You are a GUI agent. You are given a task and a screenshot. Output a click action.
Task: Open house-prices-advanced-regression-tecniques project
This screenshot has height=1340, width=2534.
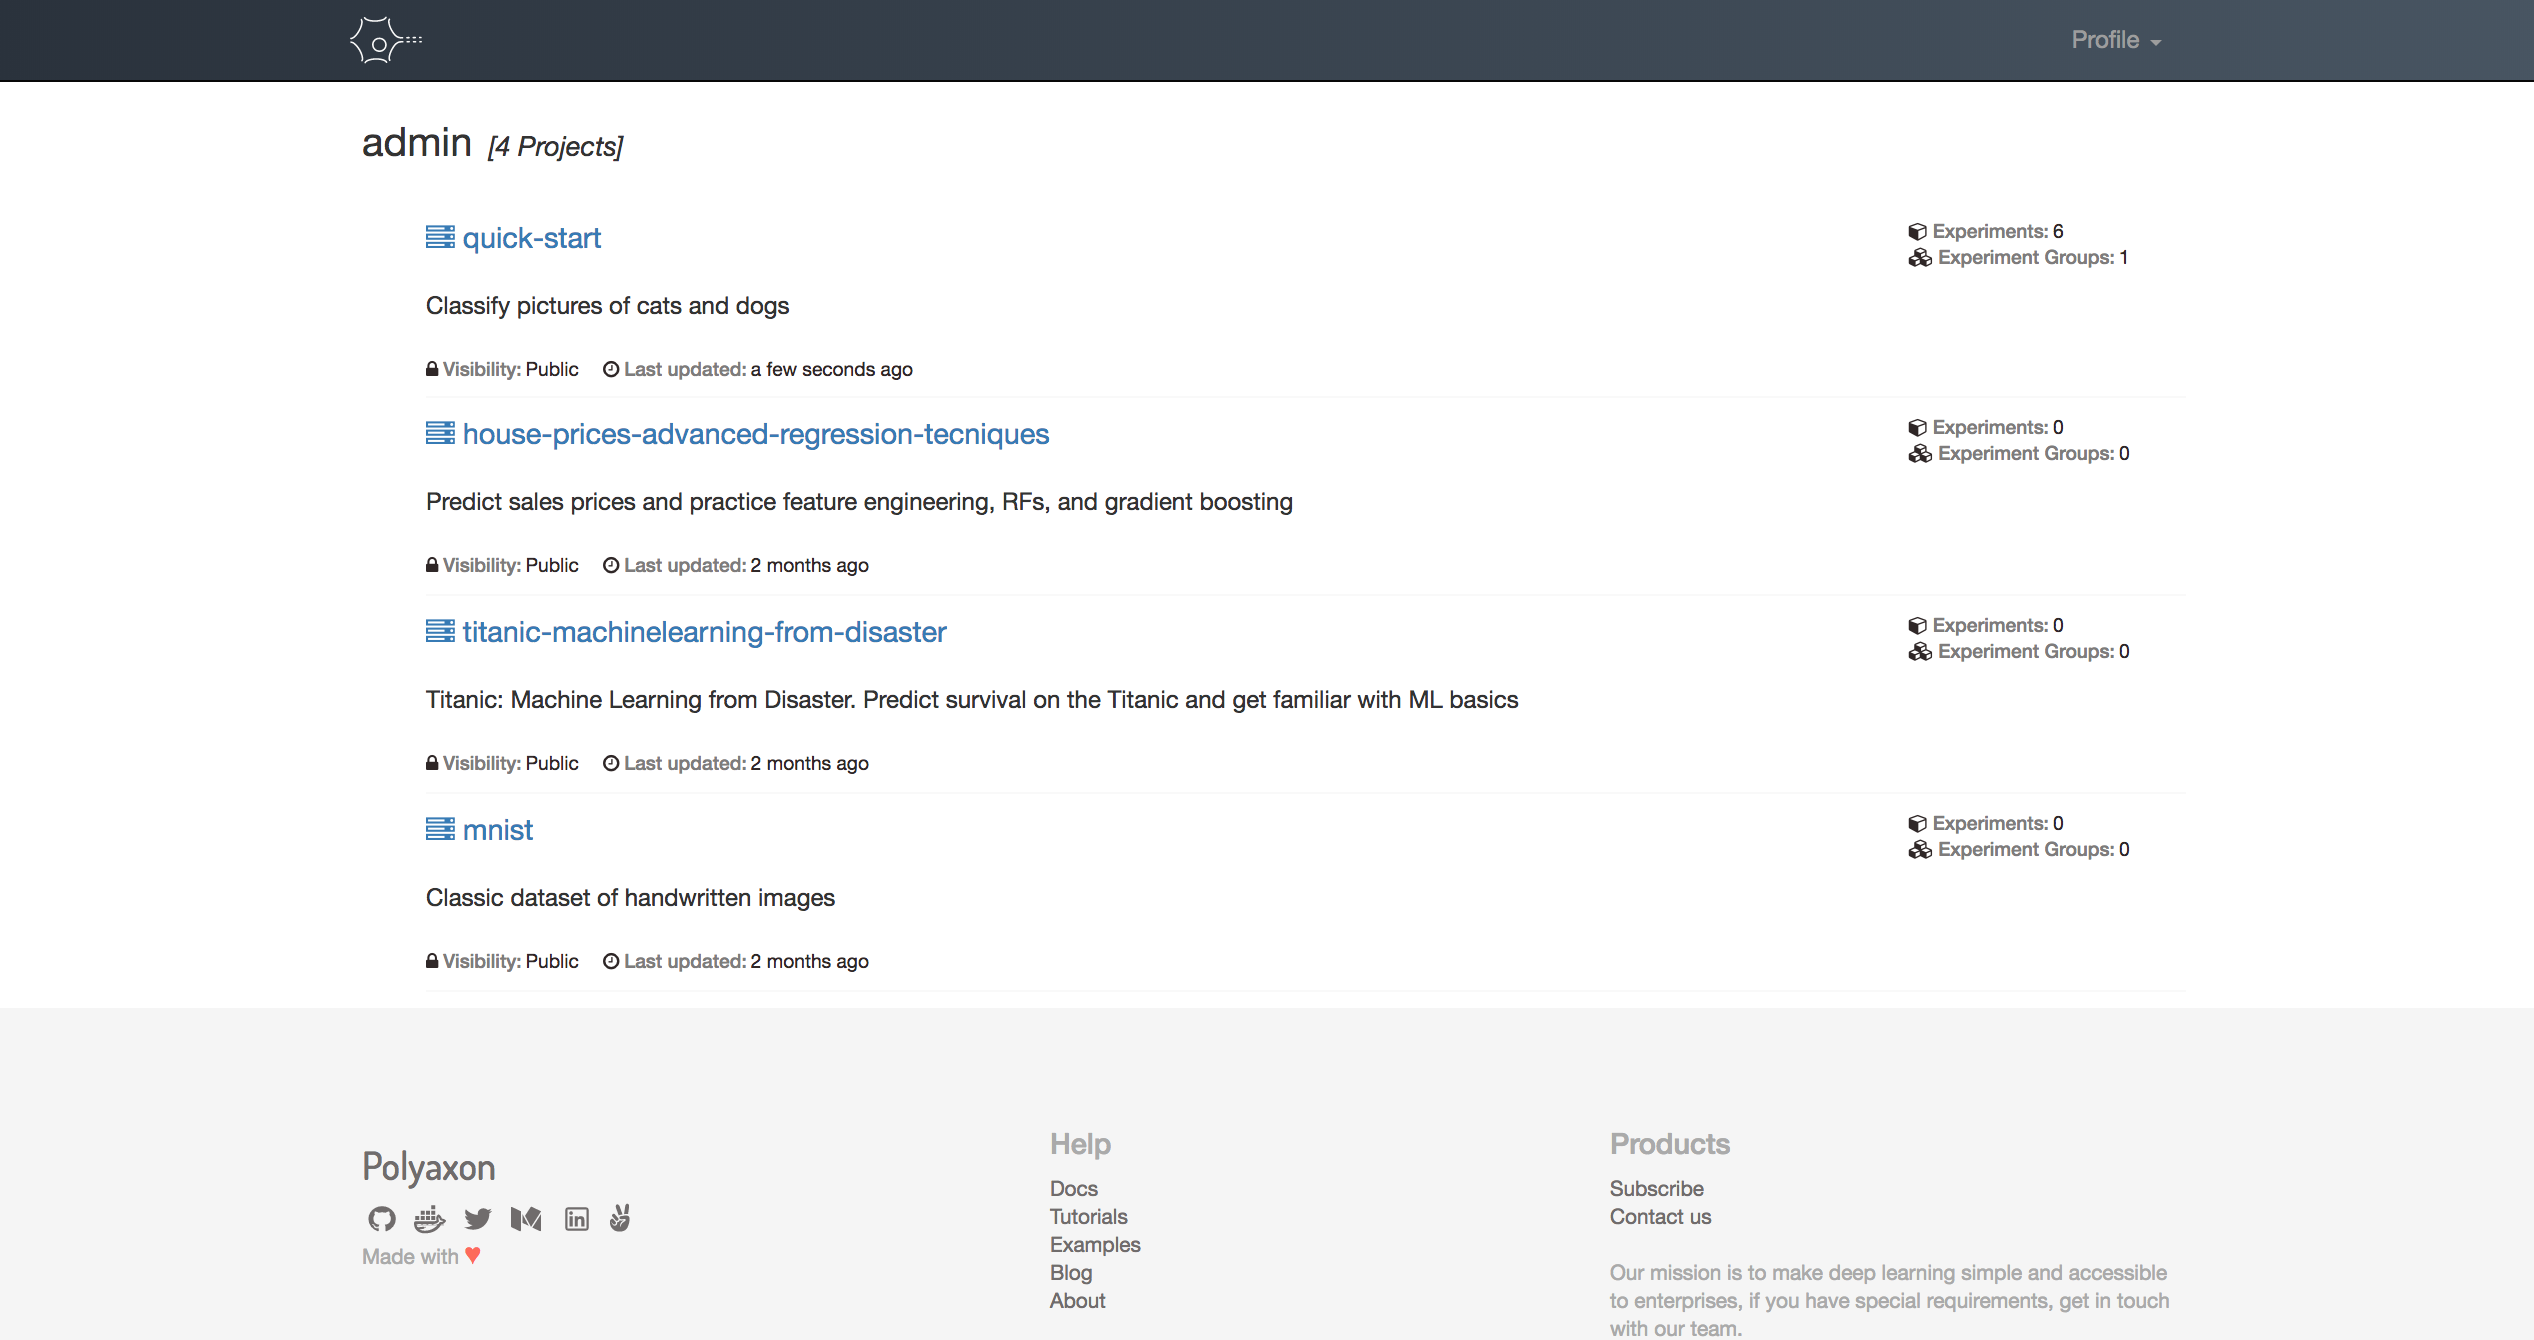(755, 434)
